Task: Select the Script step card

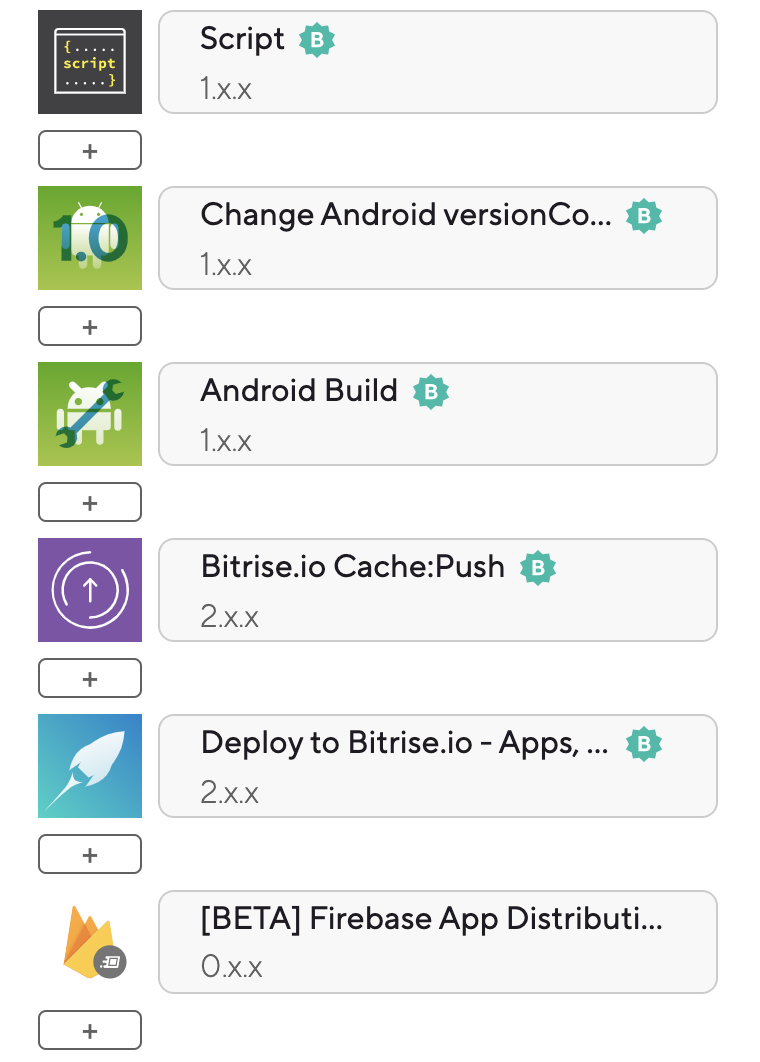Action: 438,62
